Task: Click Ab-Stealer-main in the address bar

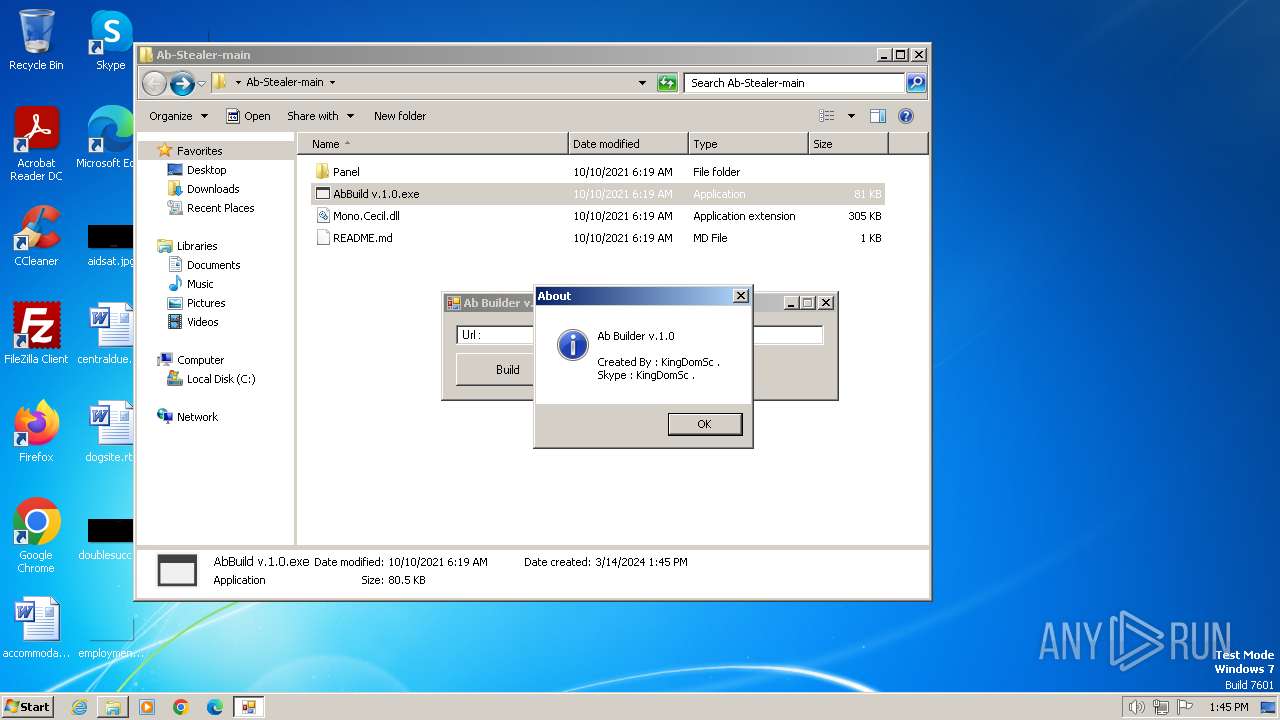Action: (284, 83)
